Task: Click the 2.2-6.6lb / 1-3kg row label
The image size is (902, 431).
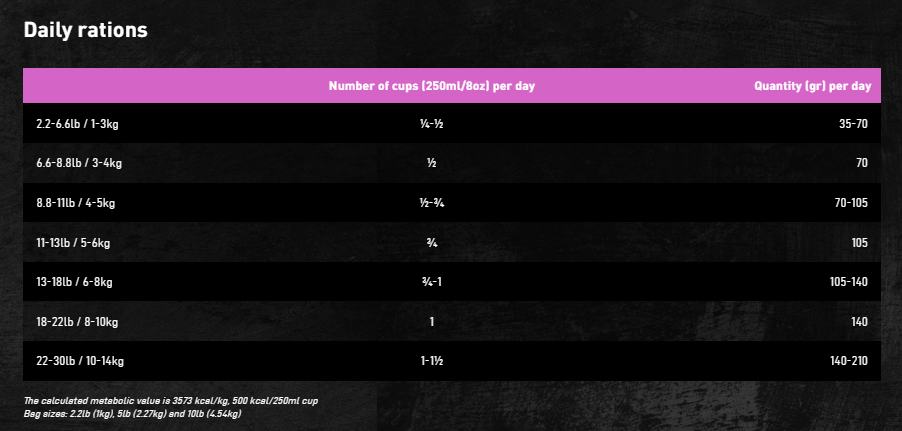Action: coord(77,124)
